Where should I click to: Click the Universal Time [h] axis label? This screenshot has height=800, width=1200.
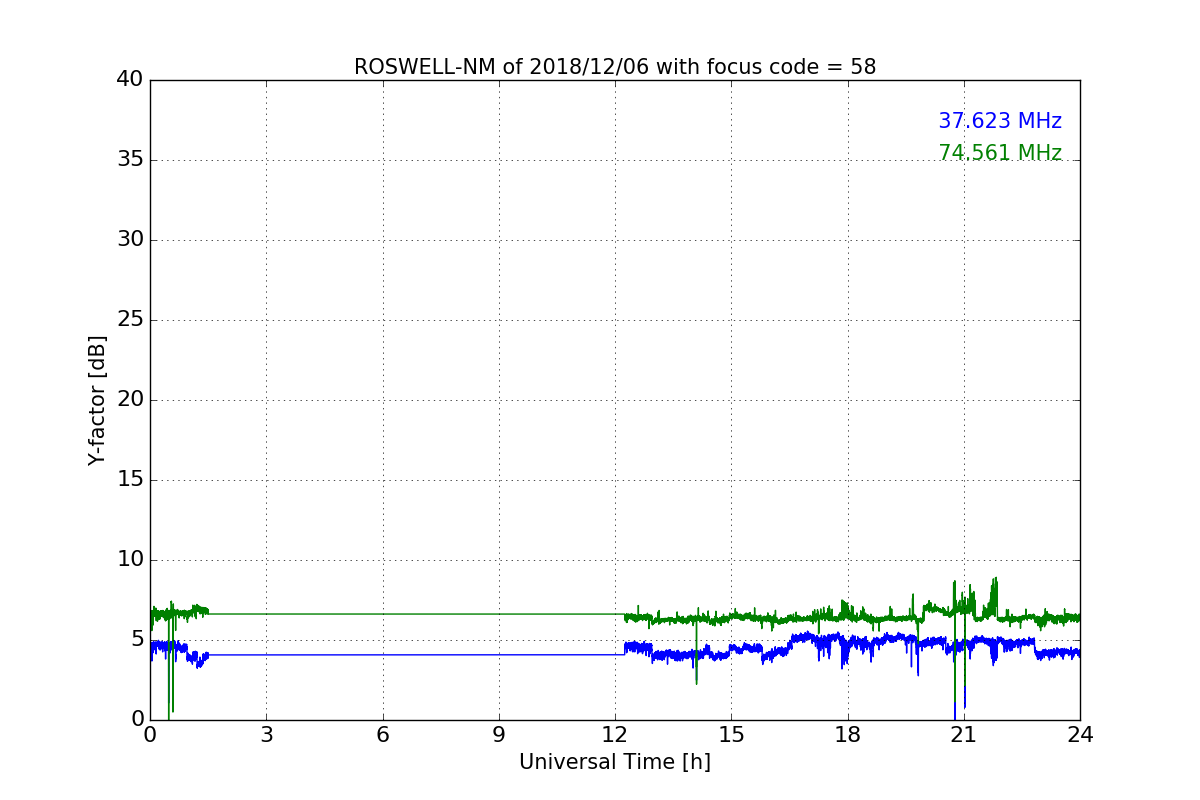(x=615, y=762)
